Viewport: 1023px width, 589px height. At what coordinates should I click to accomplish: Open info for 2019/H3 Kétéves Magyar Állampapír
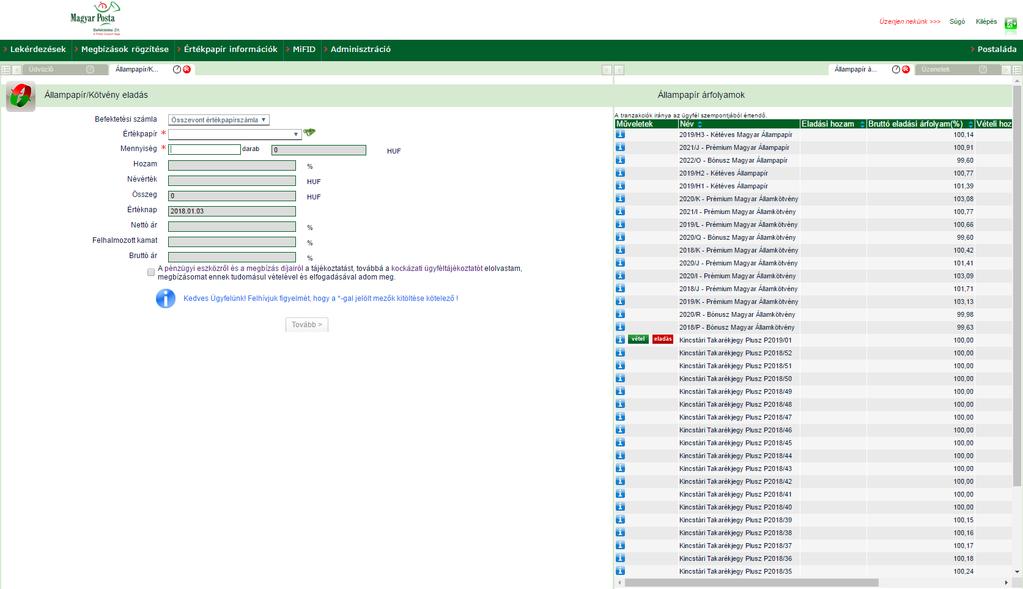[x=620, y=134]
